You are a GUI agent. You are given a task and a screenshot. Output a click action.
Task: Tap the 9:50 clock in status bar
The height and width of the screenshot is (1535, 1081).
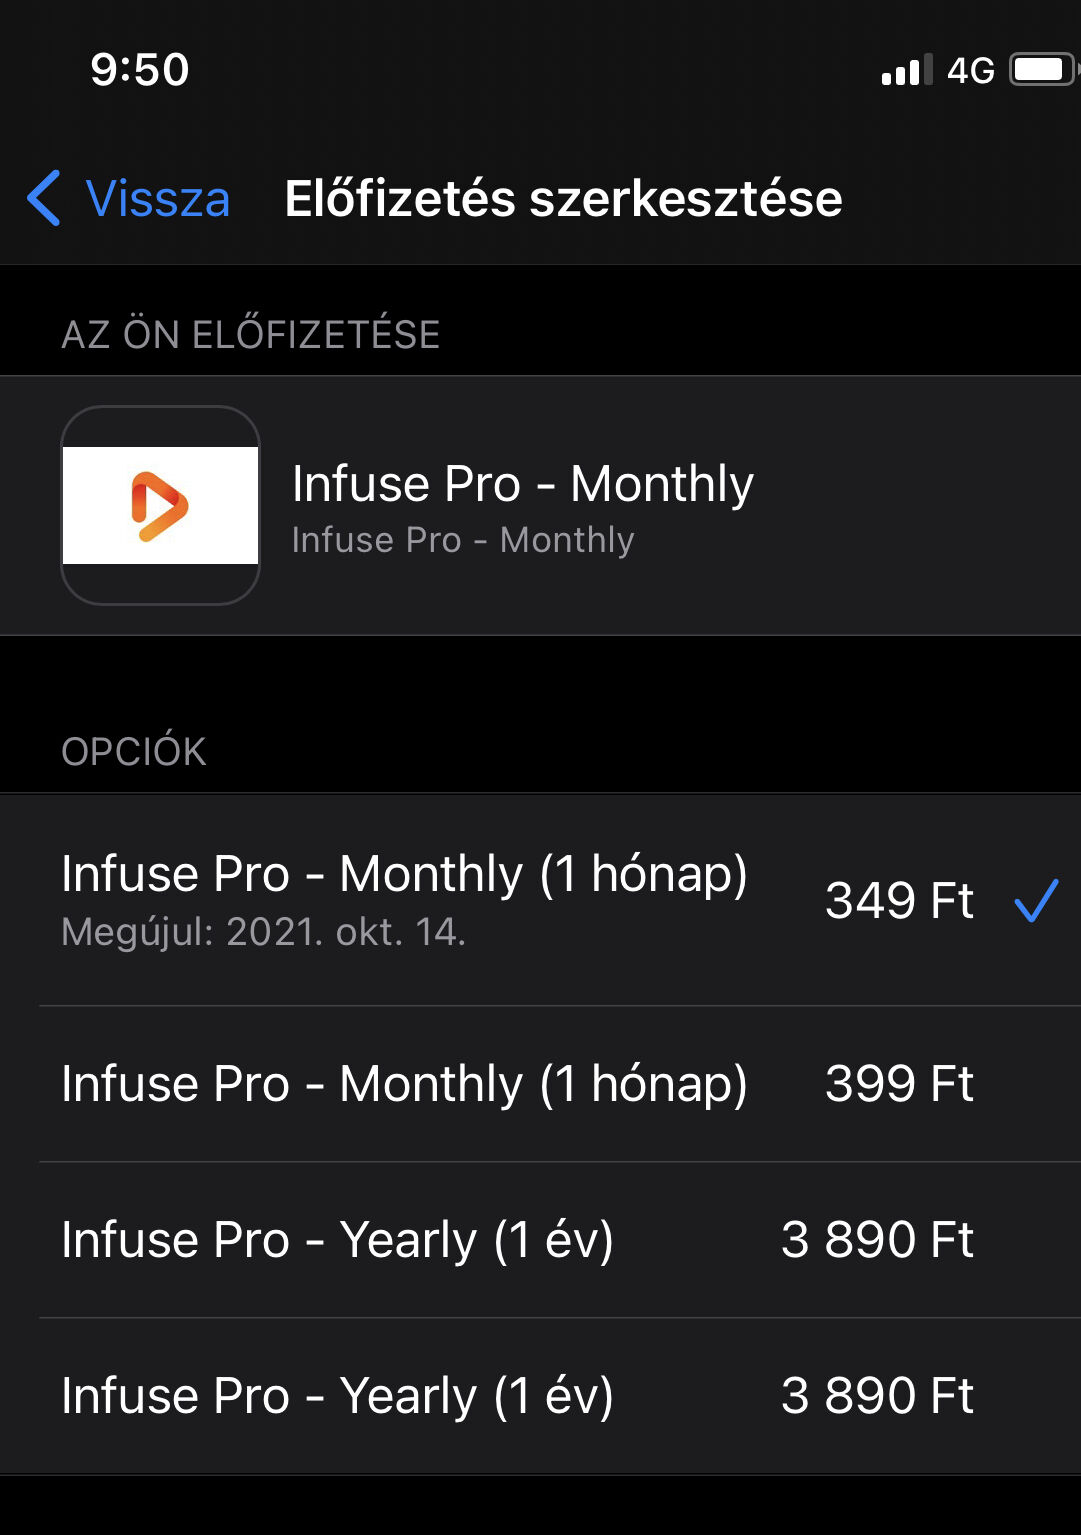tap(140, 69)
